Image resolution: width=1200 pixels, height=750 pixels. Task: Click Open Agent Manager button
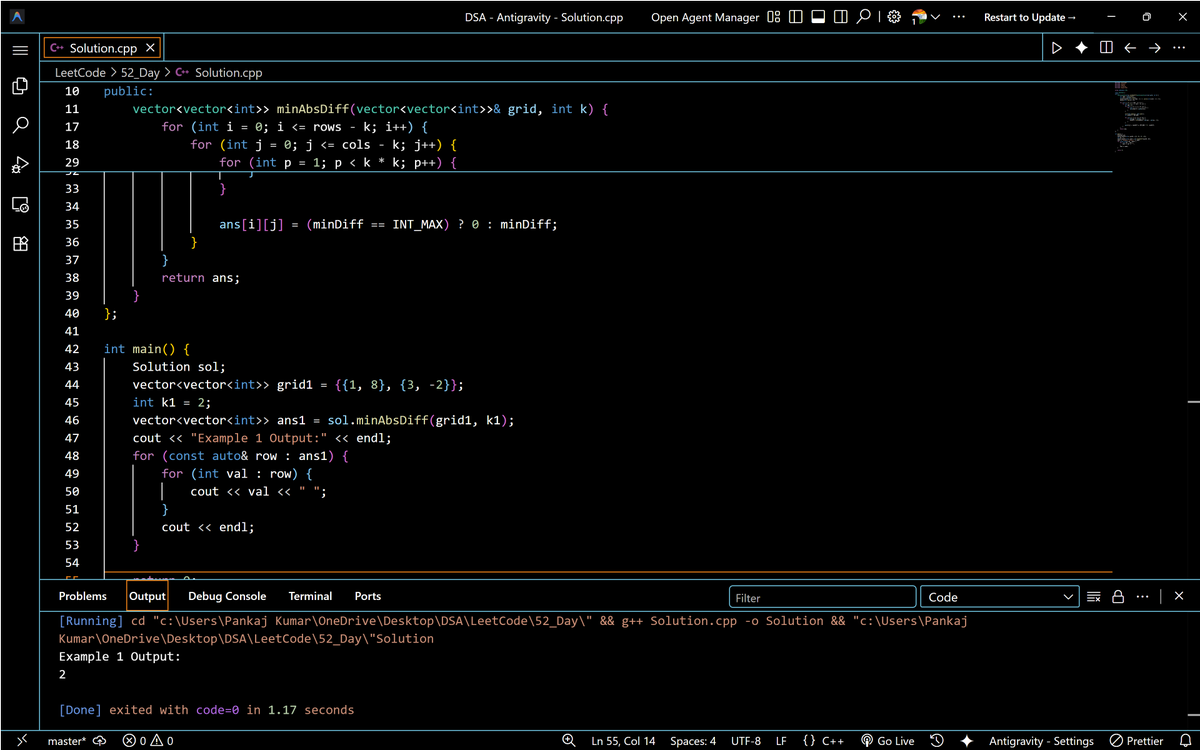pyautogui.click(x=705, y=17)
